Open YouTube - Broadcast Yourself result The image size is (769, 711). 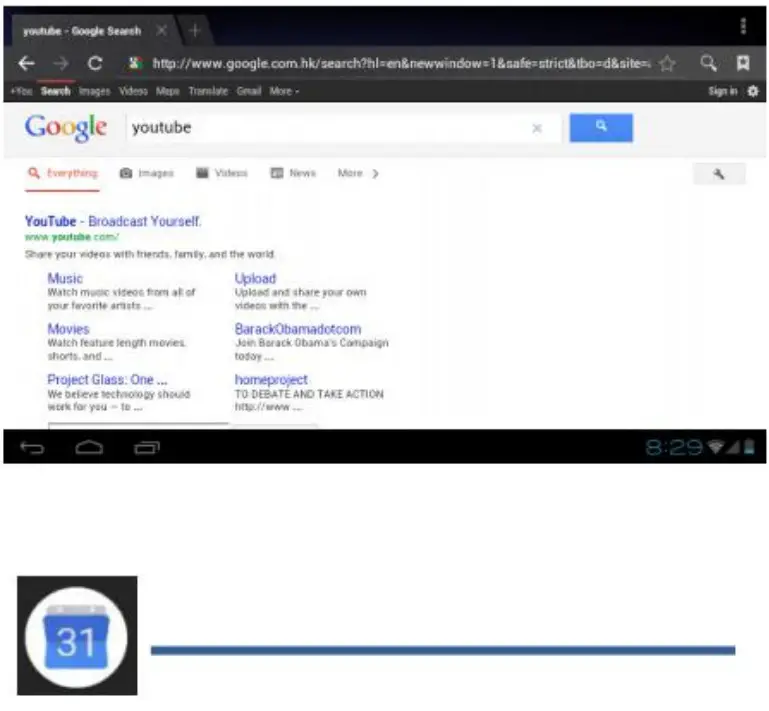click(x=113, y=221)
